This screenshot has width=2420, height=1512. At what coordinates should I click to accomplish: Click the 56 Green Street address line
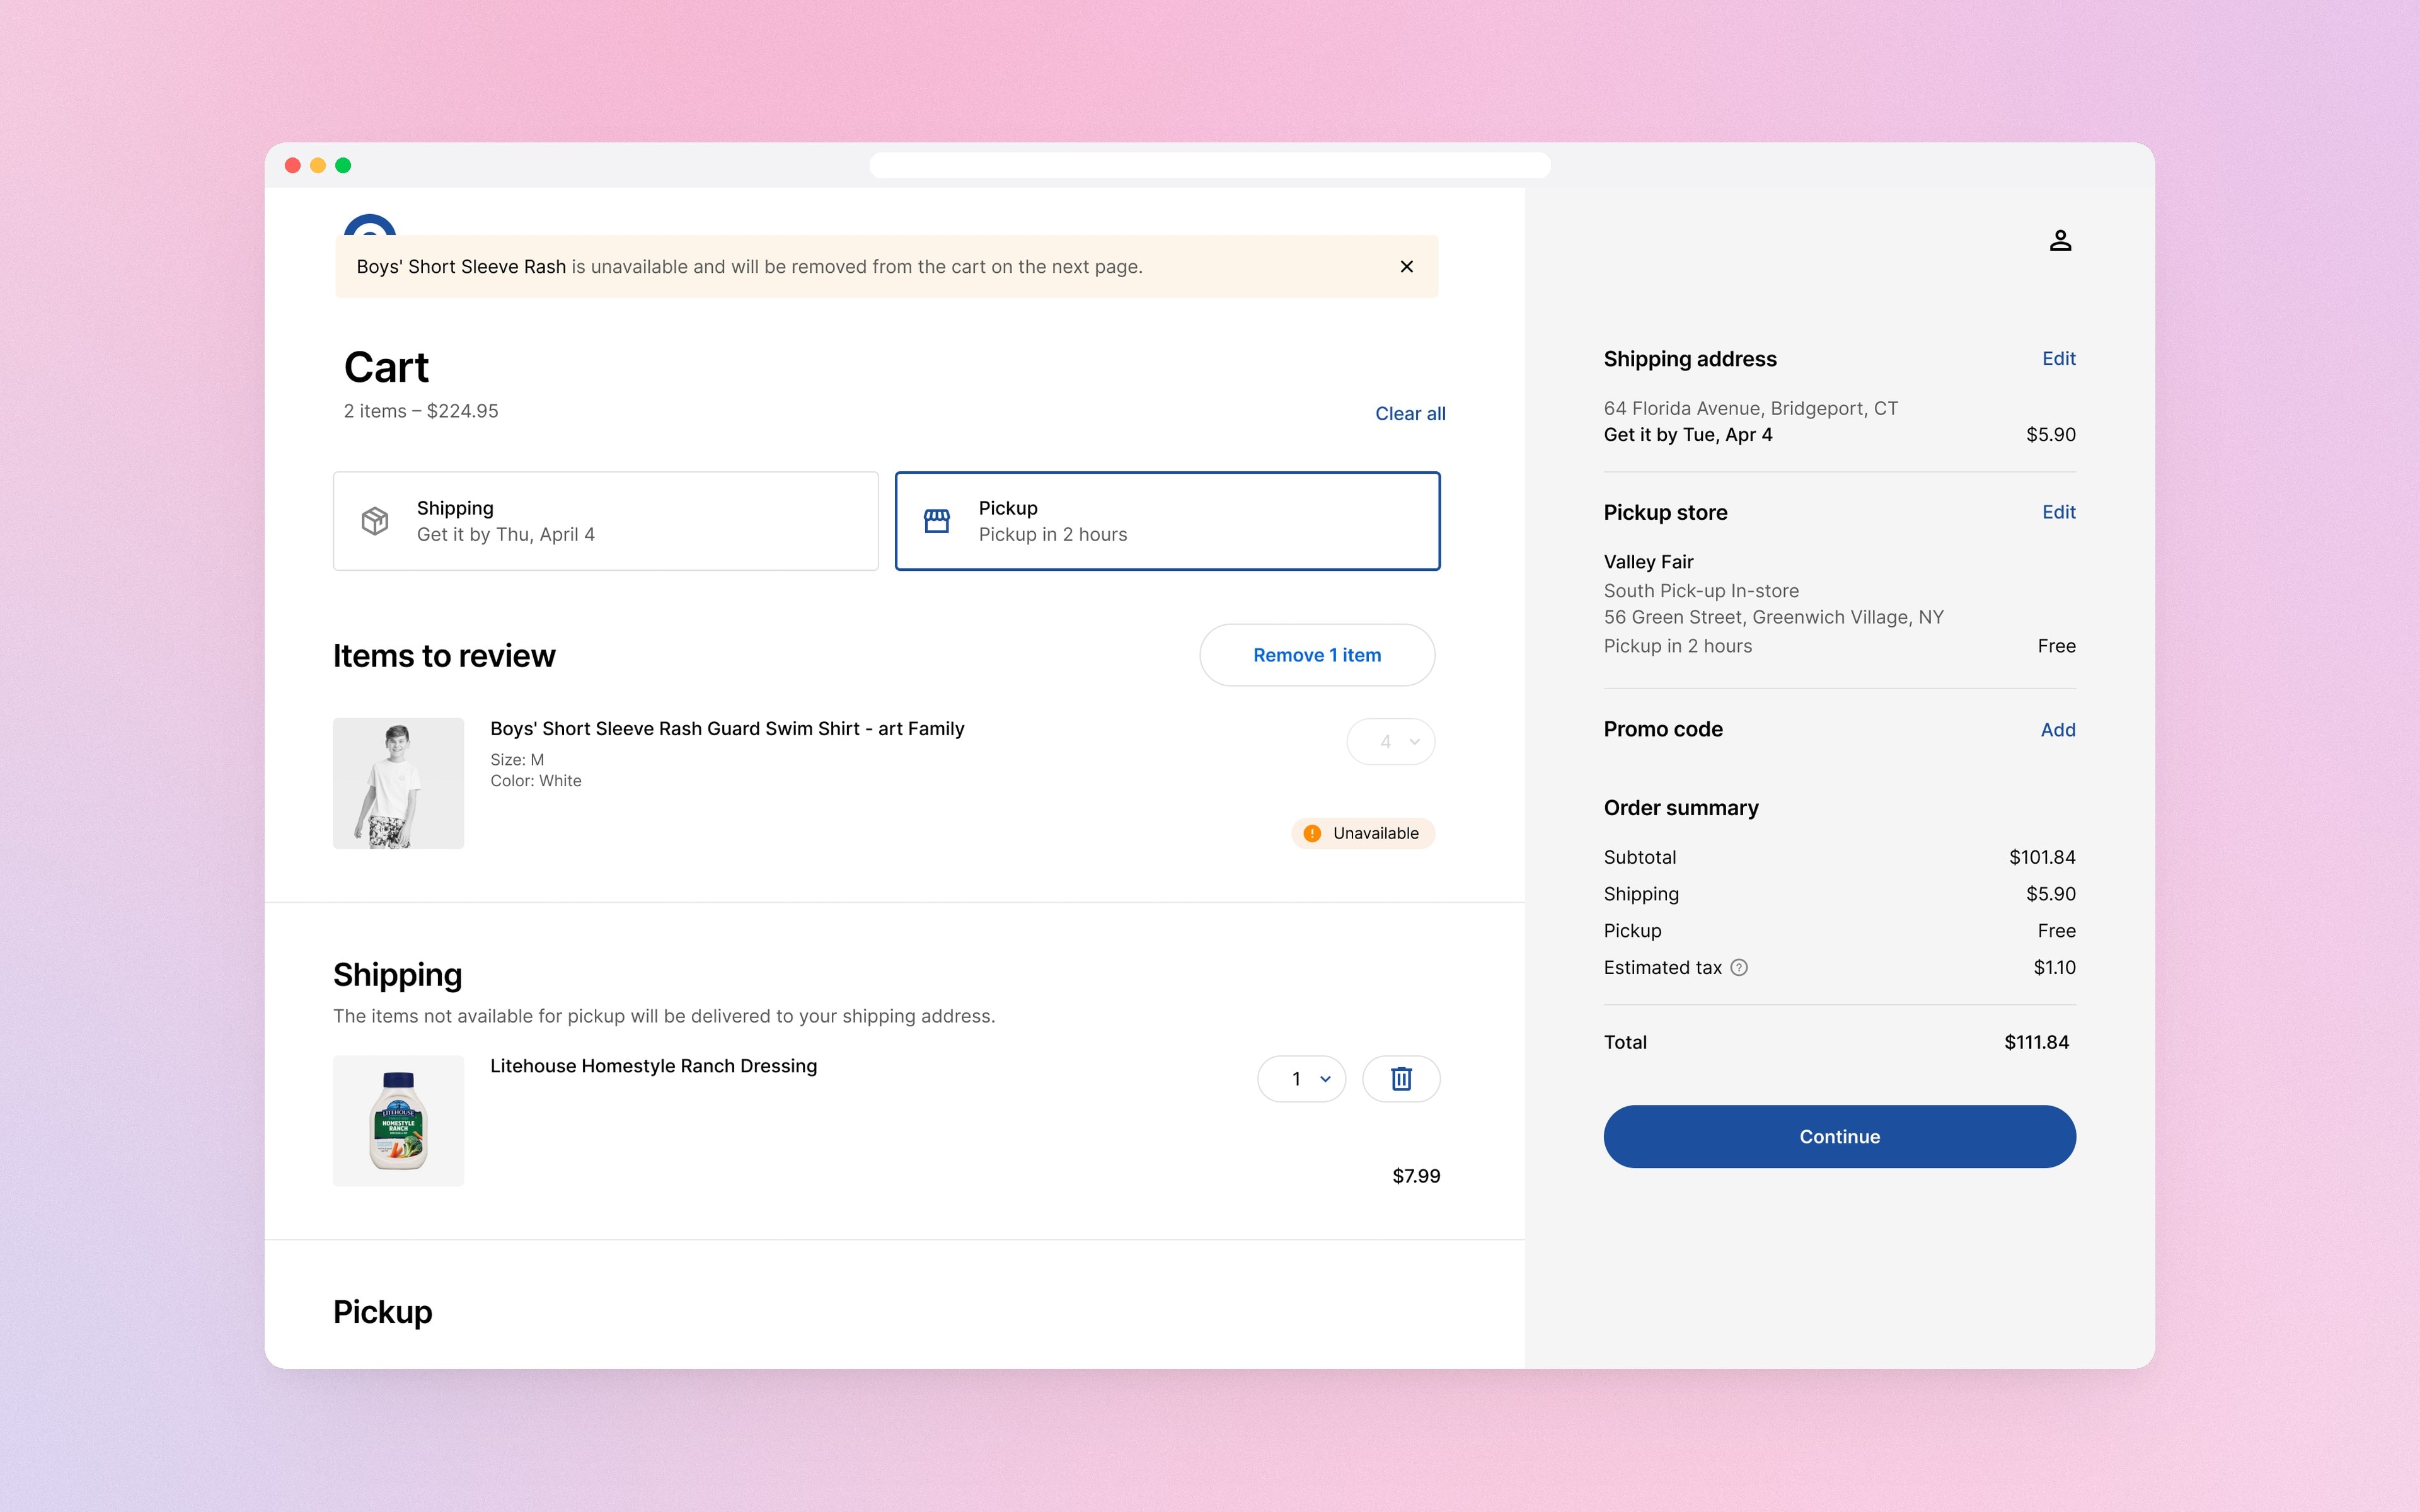click(x=1773, y=617)
